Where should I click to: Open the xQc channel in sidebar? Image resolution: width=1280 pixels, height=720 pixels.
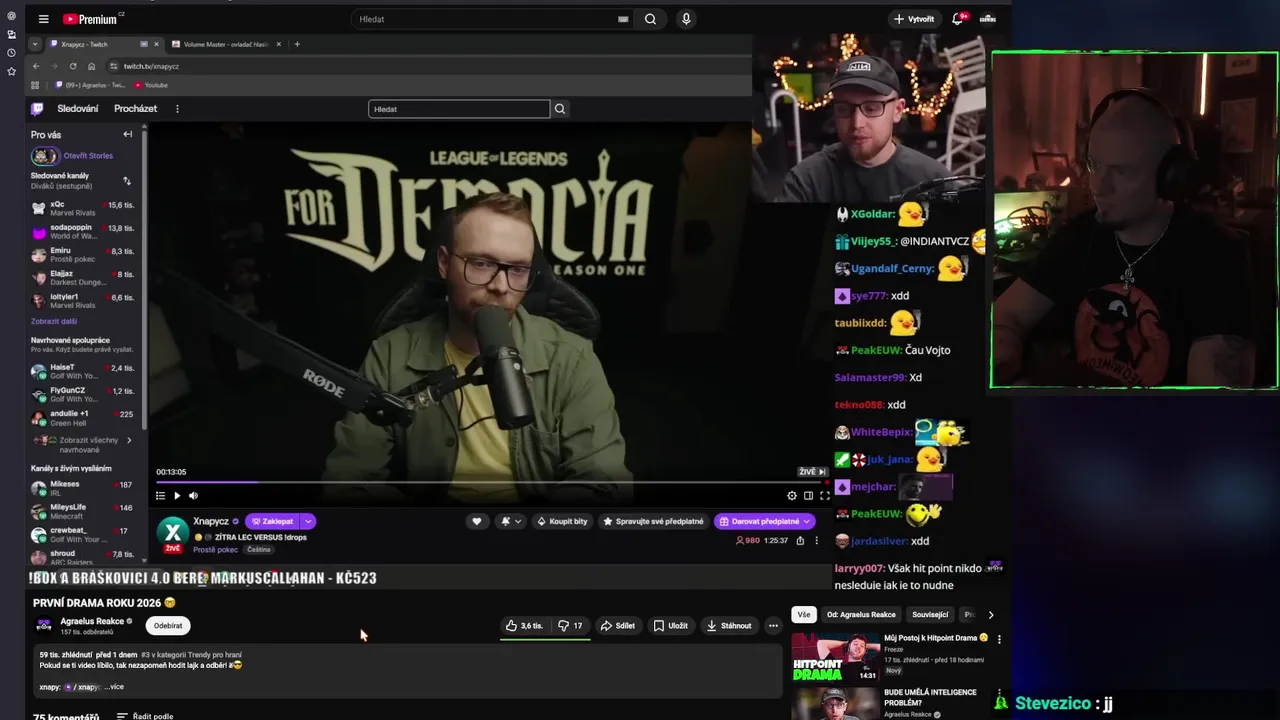(x=83, y=205)
